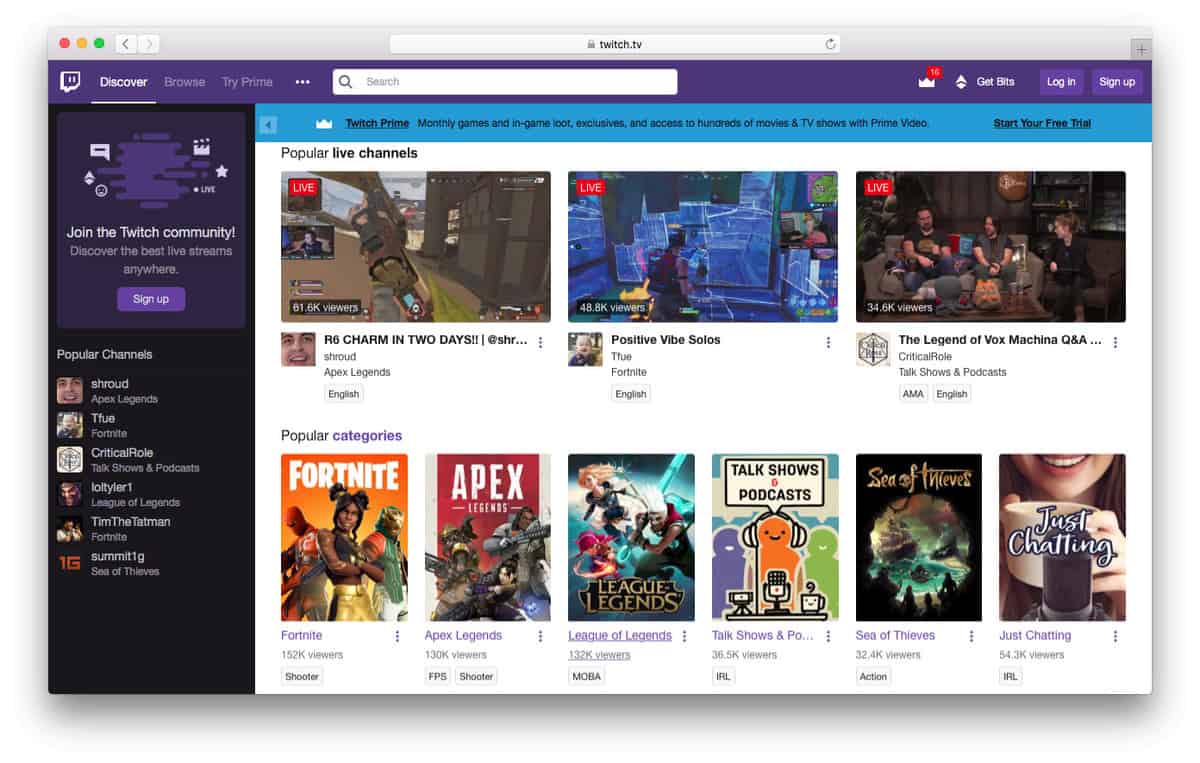Click the browser back arrow
This screenshot has height=763, width=1200.
click(x=126, y=44)
